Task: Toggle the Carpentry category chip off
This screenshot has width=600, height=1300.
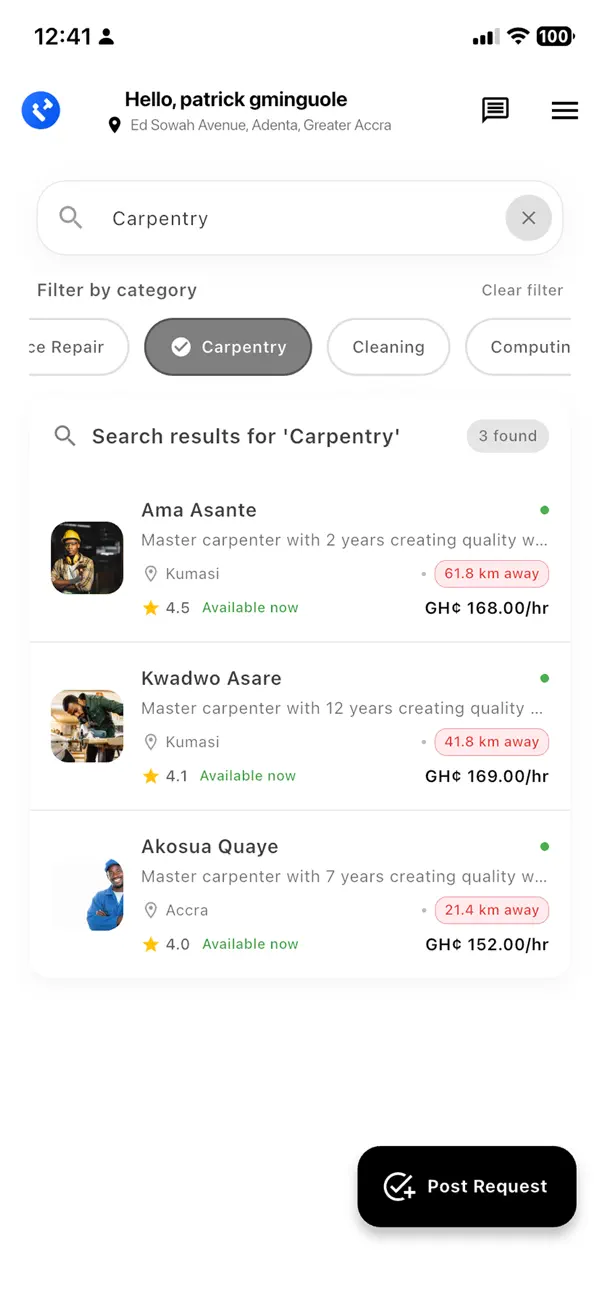Action: pos(228,347)
